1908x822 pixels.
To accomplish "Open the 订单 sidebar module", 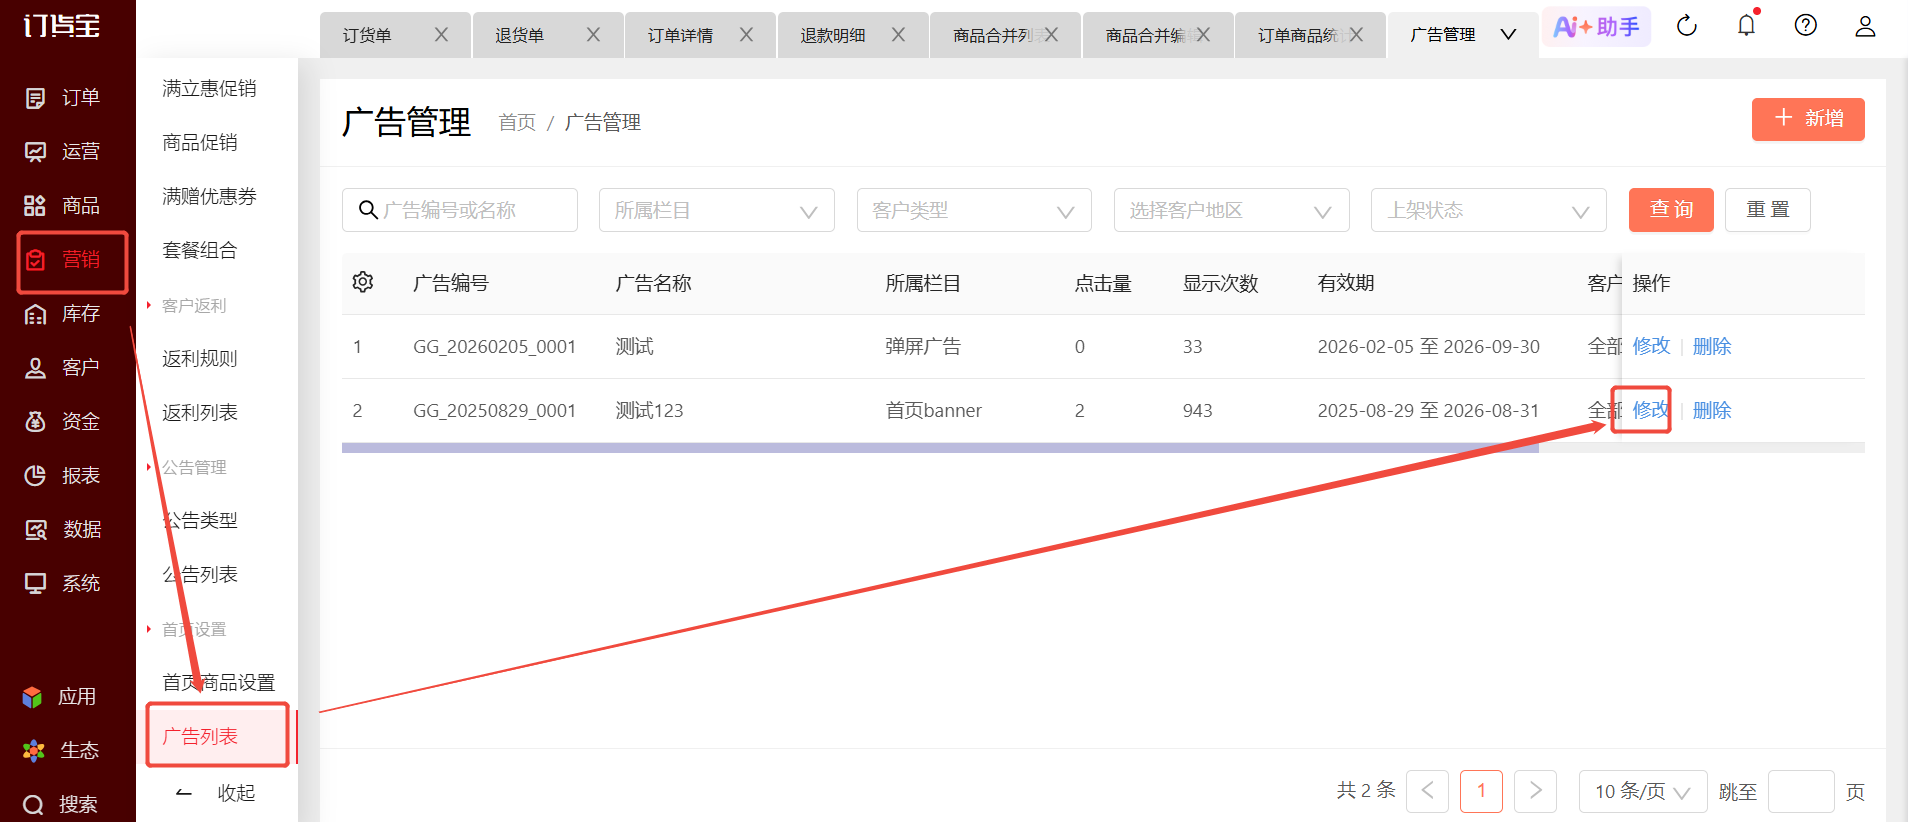I will click(x=62, y=97).
